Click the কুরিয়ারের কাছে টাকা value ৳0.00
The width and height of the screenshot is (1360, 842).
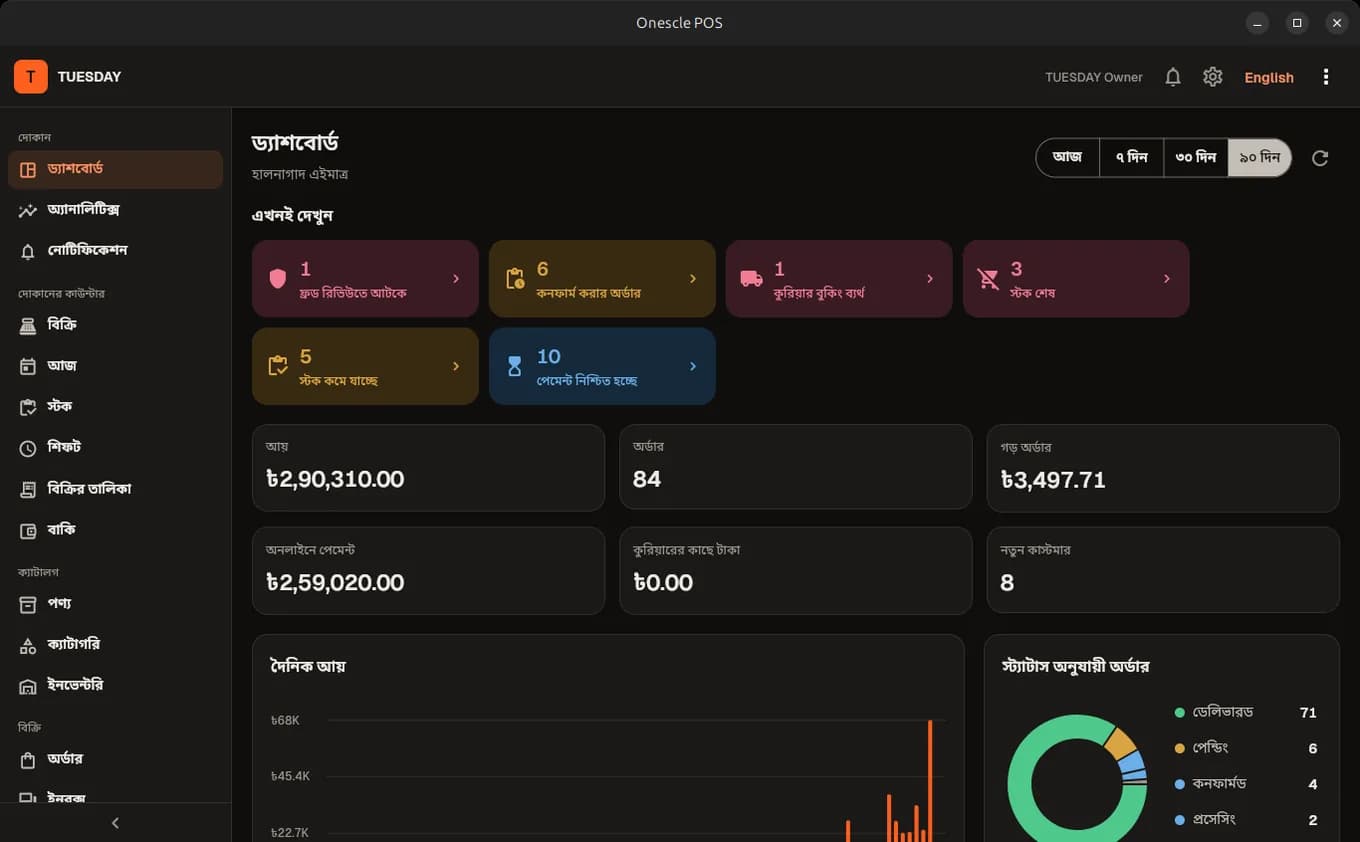pos(663,583)
